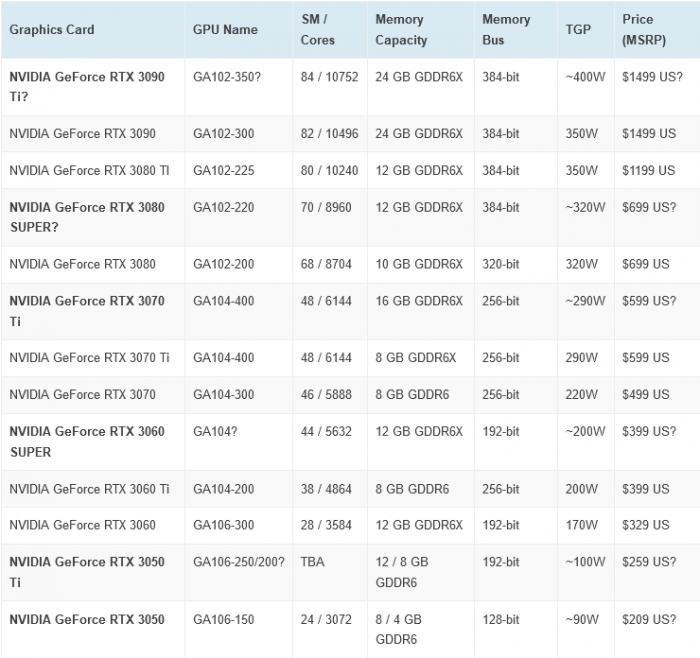The image size is (700, 658).
Task: Select the $329 US price cell
Action: coord(645,526)
